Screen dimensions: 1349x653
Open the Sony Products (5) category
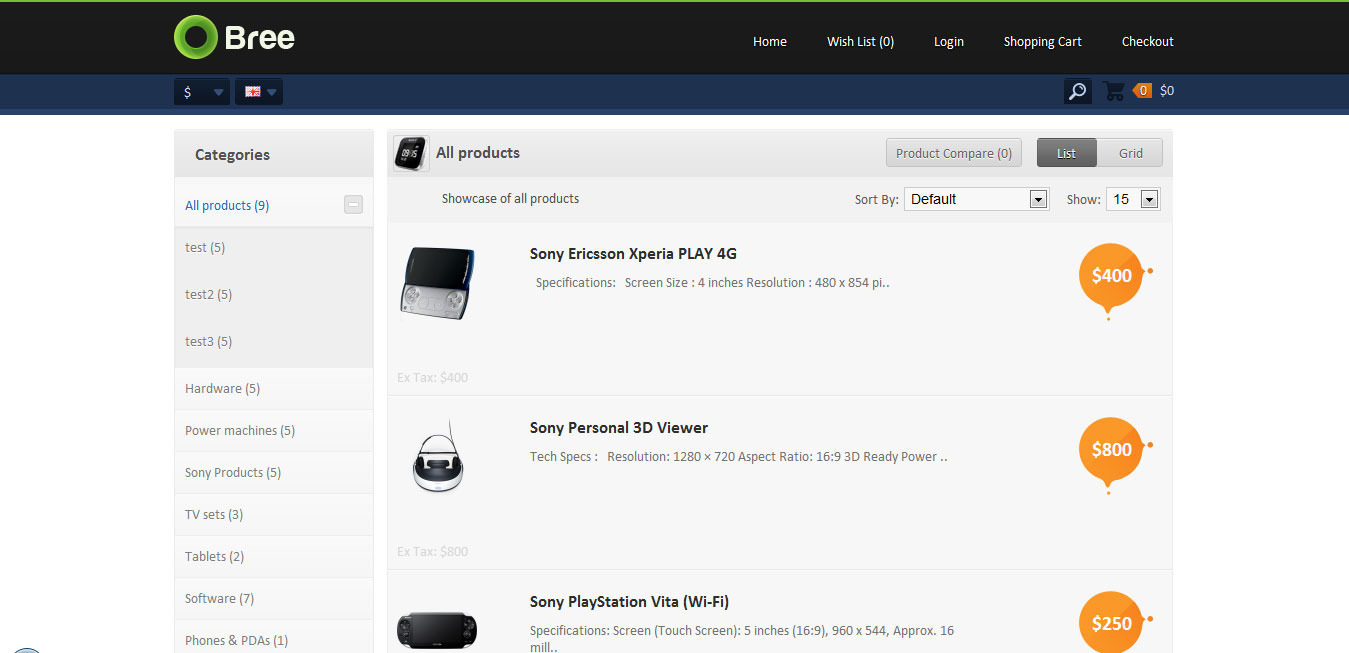click(x=233, y=473)
